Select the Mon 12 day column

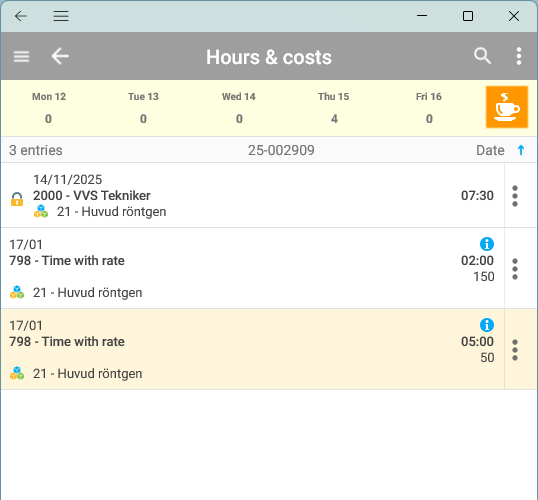point(49,108)
